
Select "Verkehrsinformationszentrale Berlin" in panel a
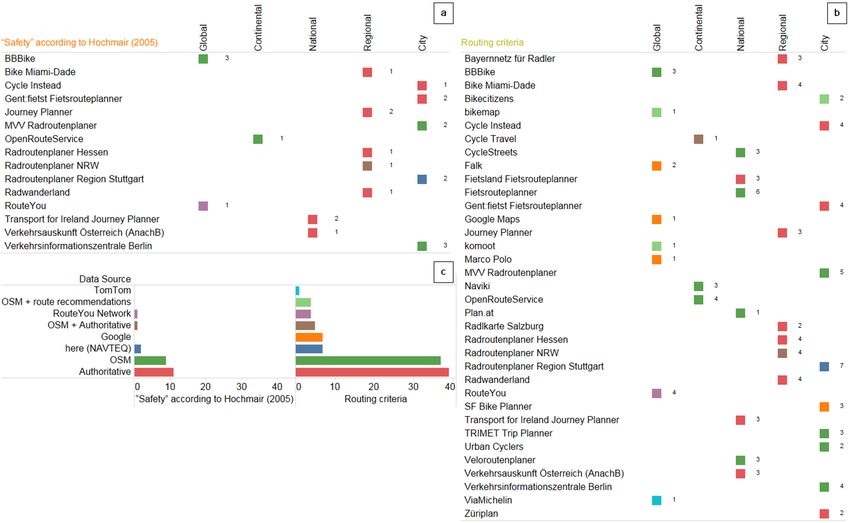click(x=78, y=246)
